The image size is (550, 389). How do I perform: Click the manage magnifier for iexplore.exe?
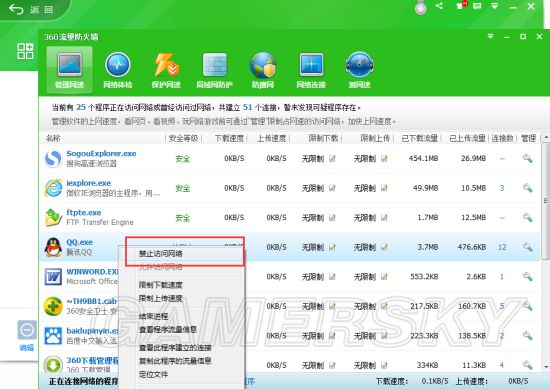pyautogui.click(x=528, y=188)
